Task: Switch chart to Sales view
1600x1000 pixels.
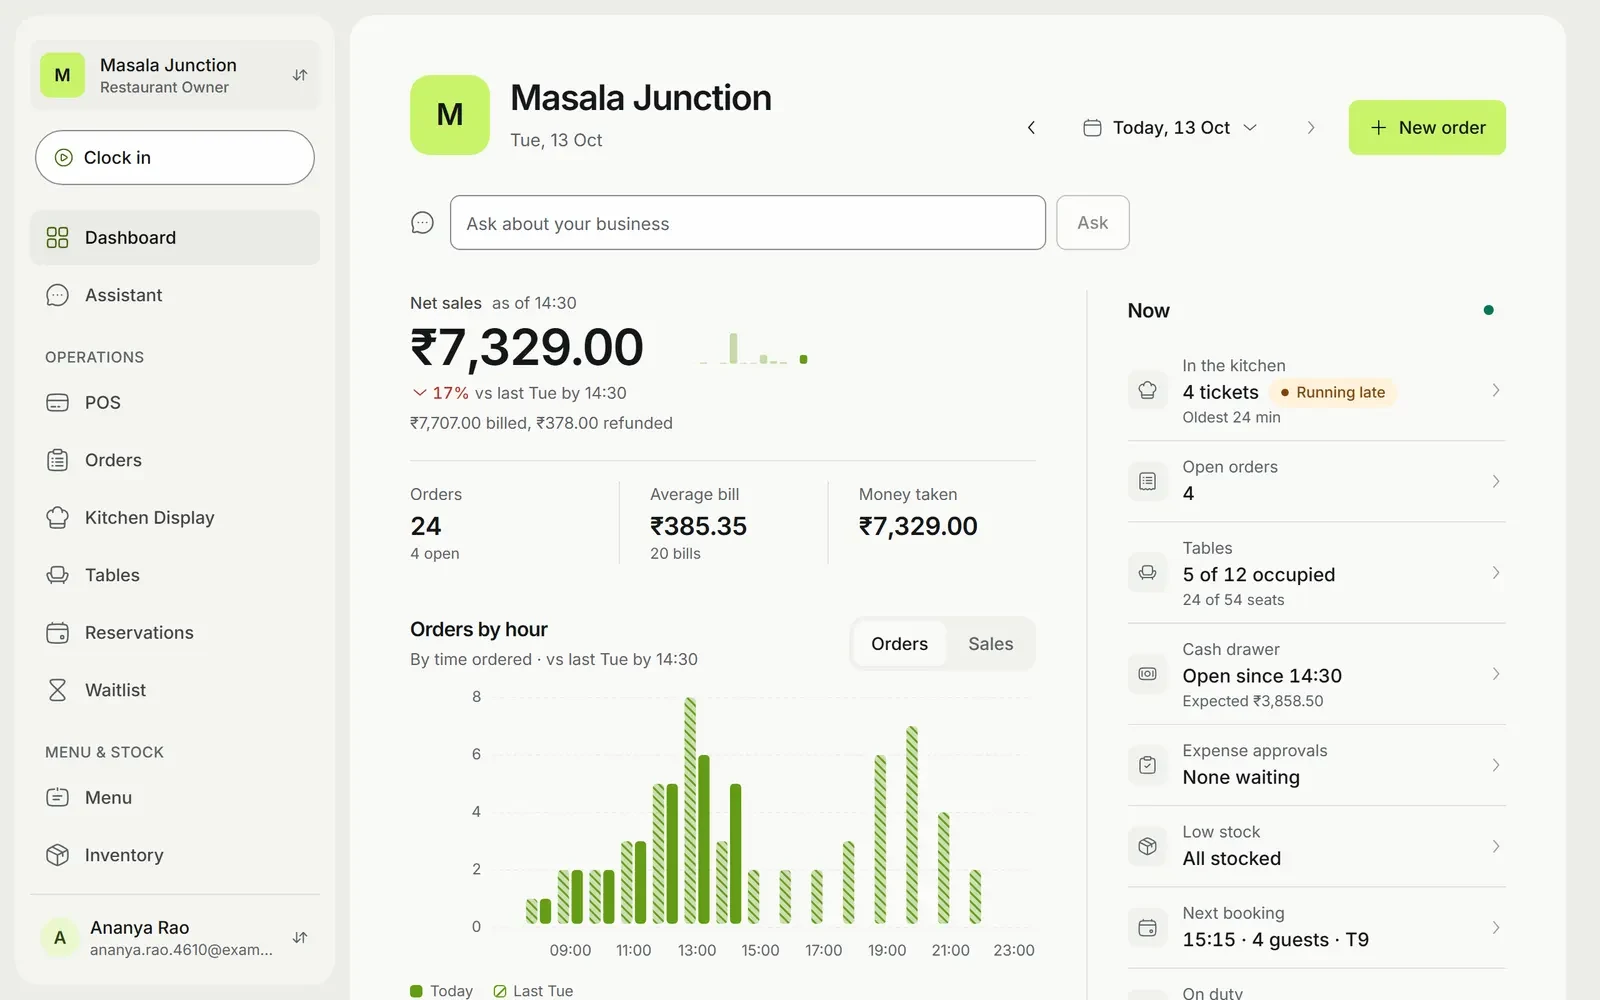Action: (990, 644)
